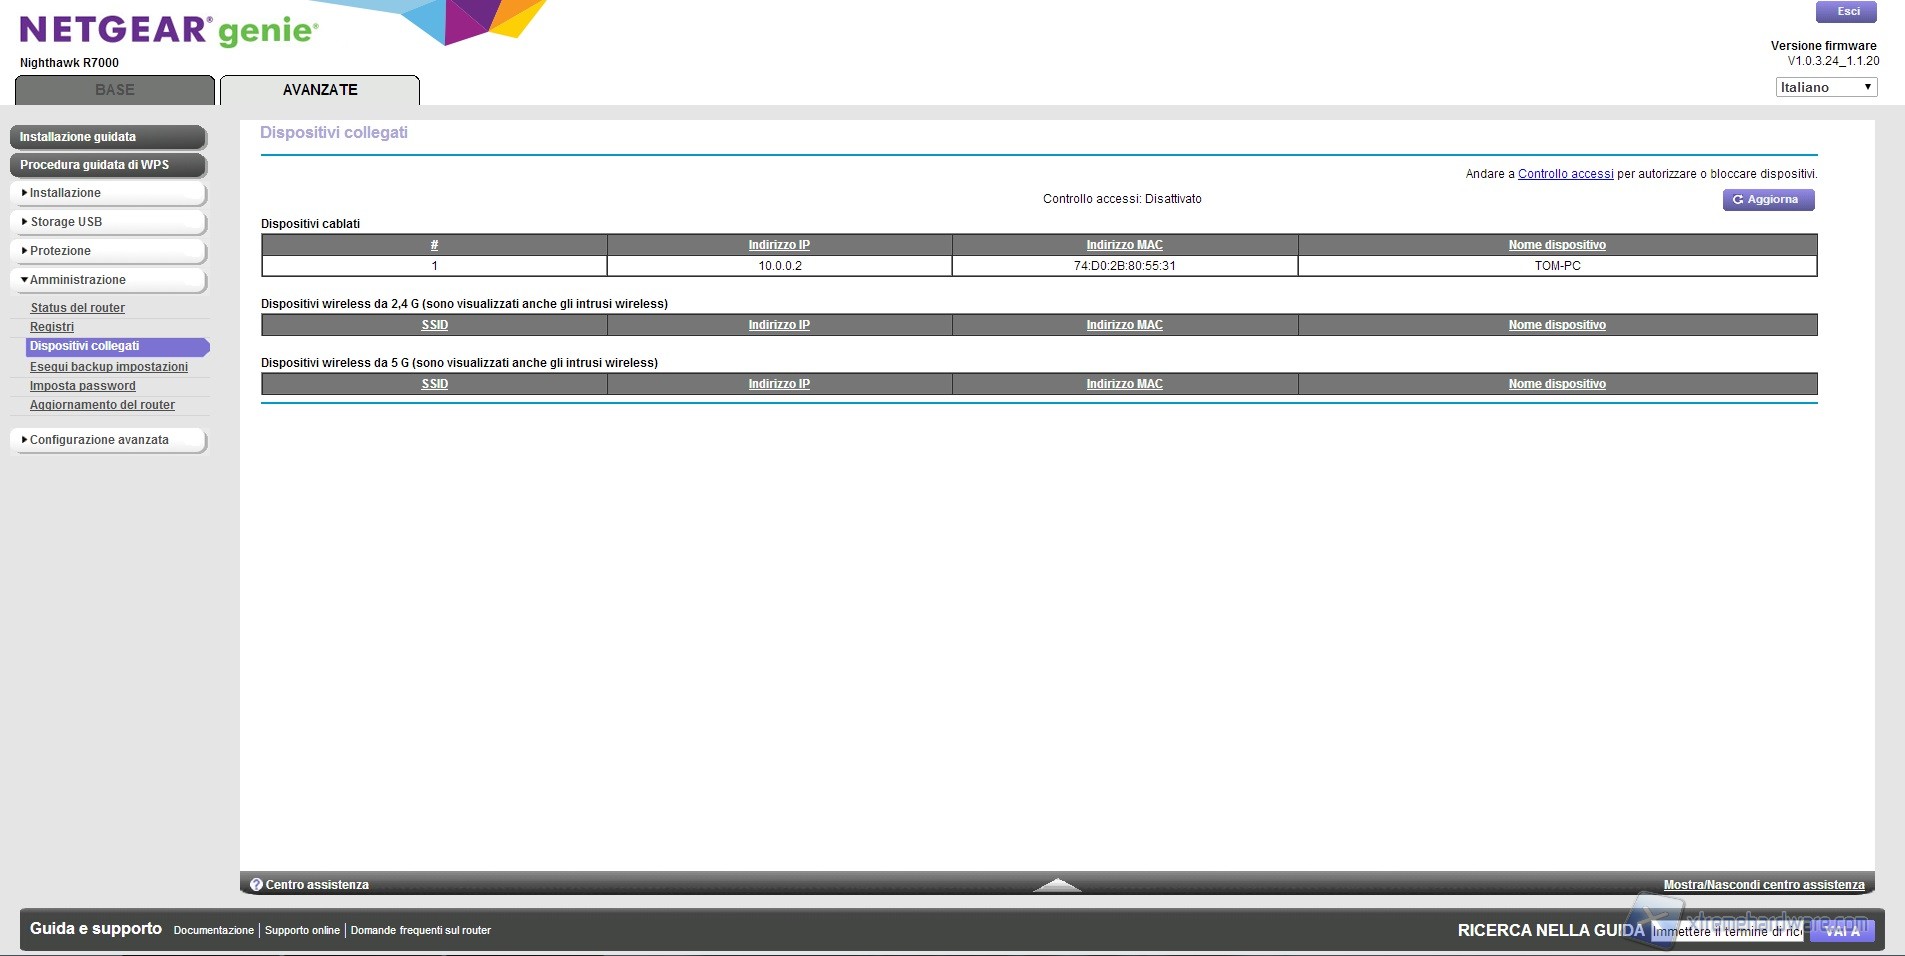Open Installazione guidata wizard

(108, 137)
